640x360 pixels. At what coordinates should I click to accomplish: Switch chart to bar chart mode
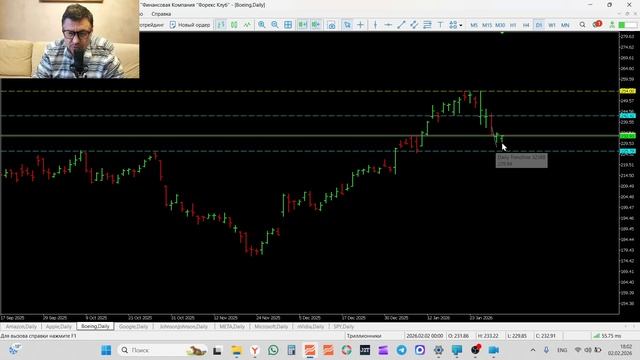click(x=221, y=25)
